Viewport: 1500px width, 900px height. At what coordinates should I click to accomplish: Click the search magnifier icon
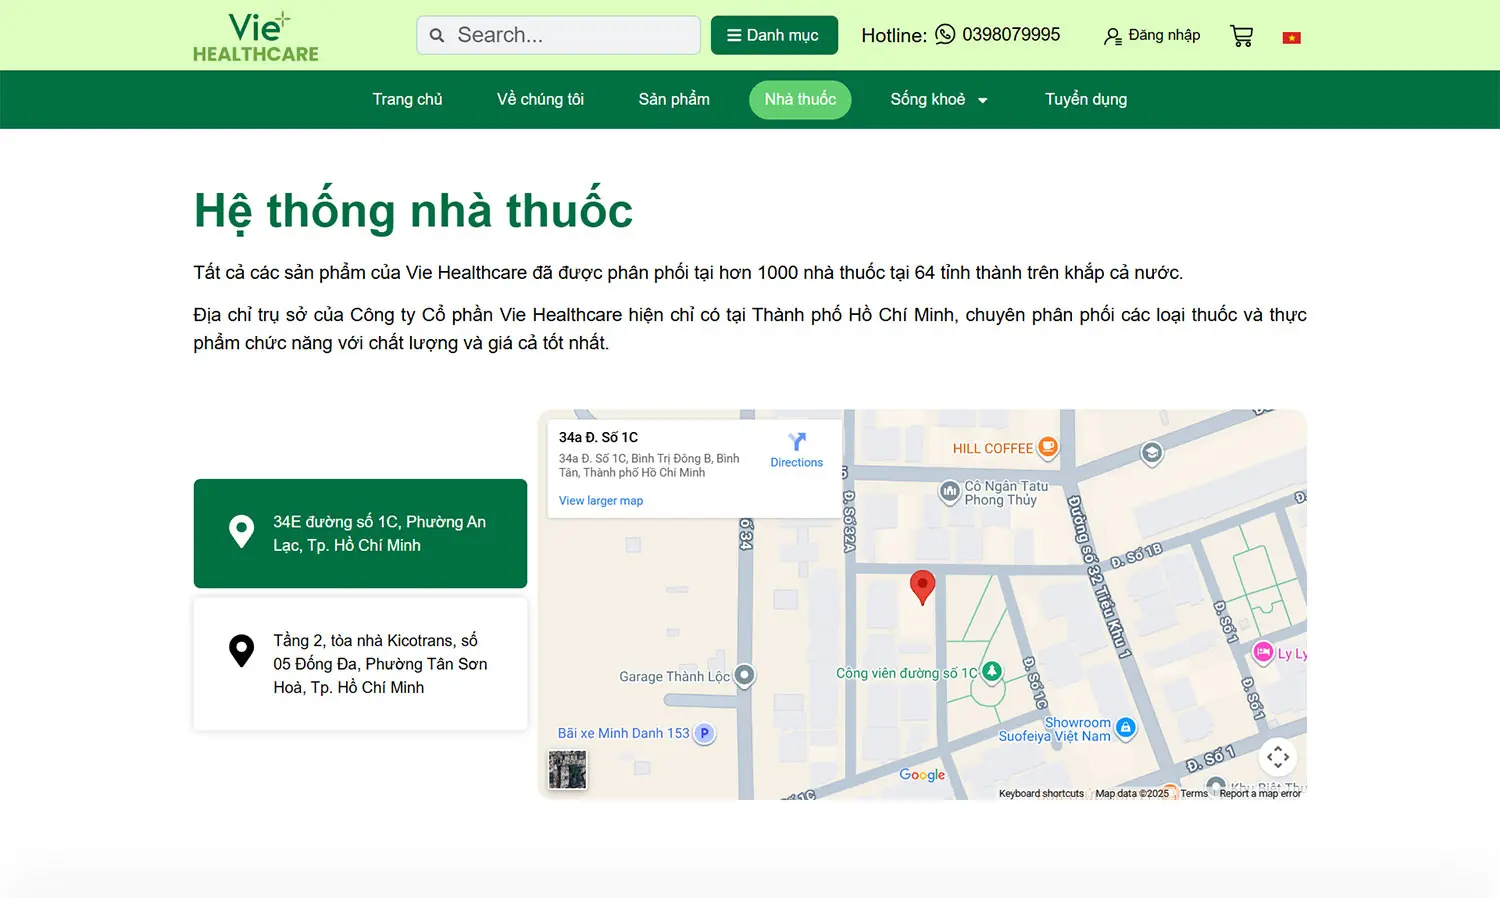(x=437, y=35)
